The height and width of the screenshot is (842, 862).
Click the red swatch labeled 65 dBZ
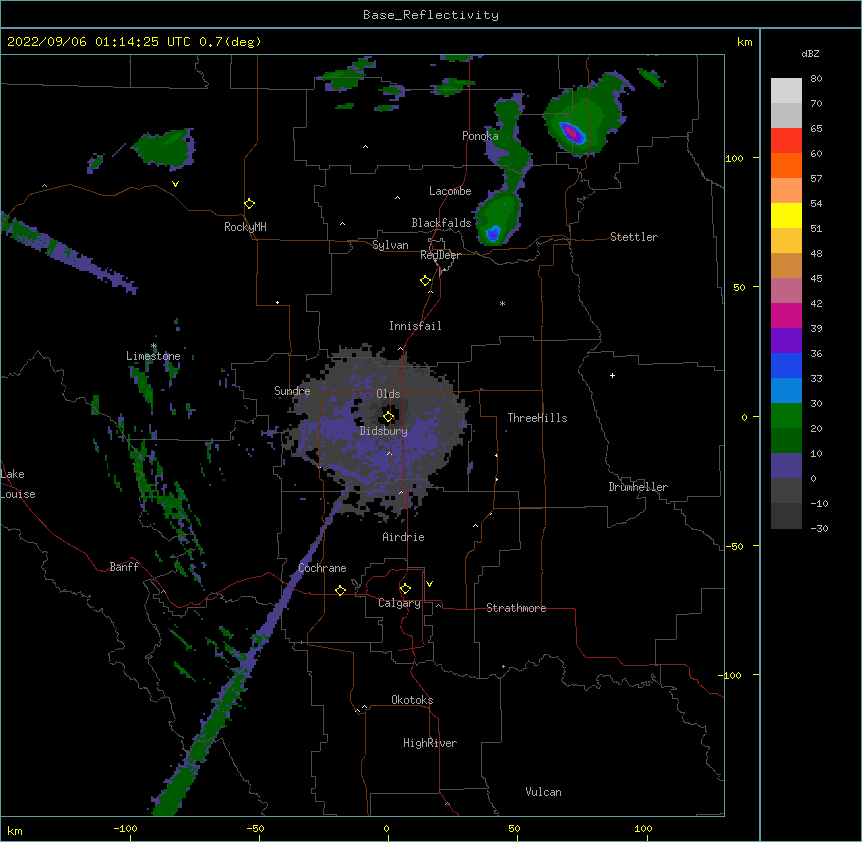[786, 140]
